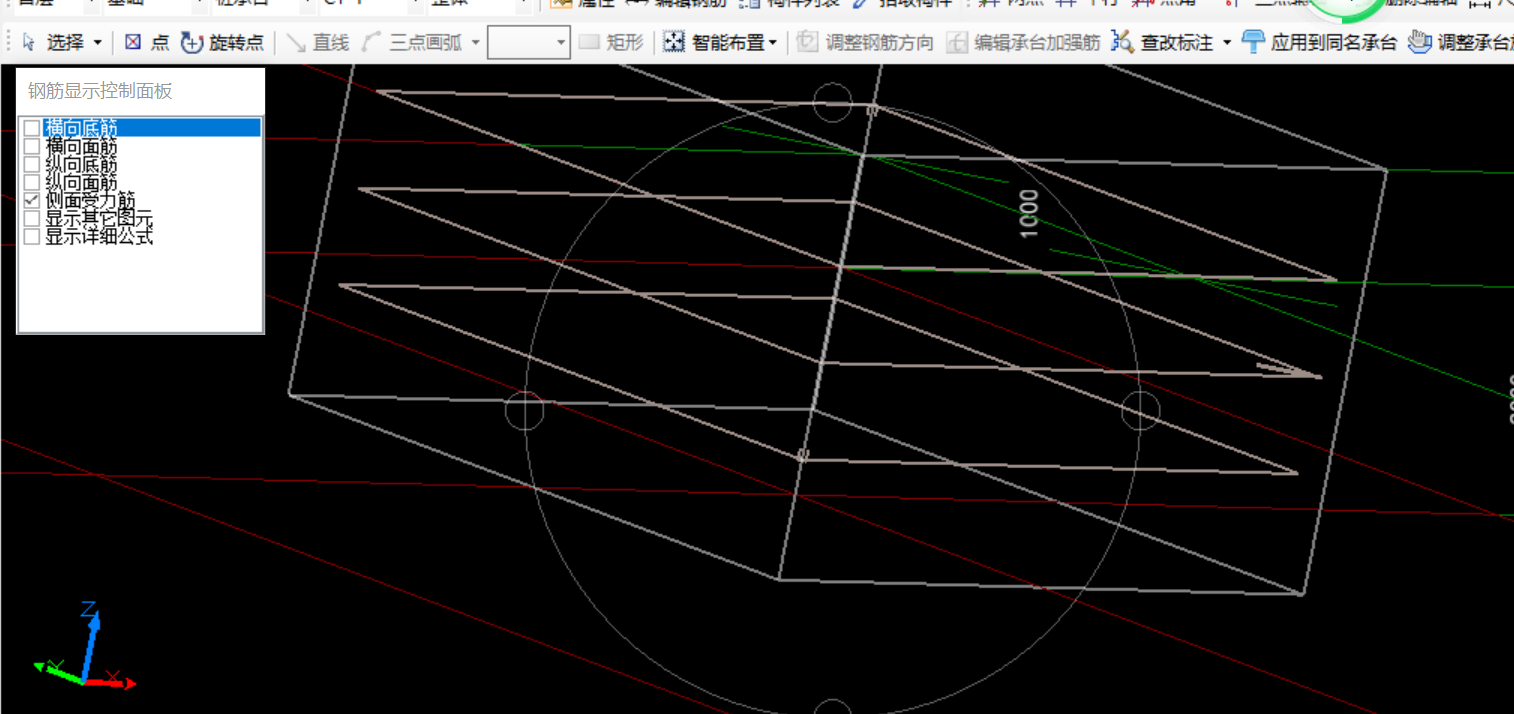Click 调整钢筋方向 rebar direction tool

866,43
